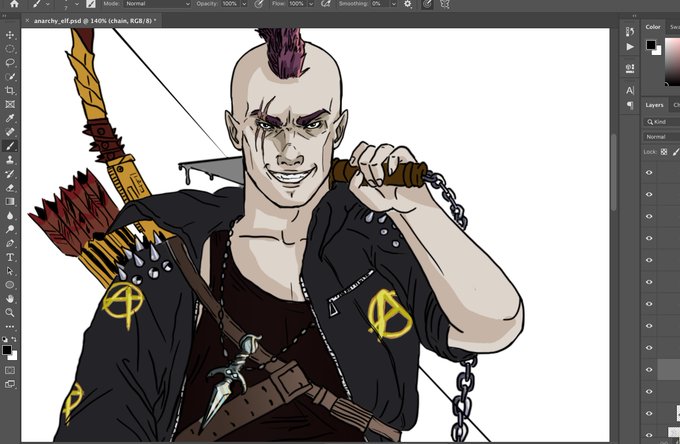
Task: Toggle lock transparent pixels
Action: (x=664, y=152)
